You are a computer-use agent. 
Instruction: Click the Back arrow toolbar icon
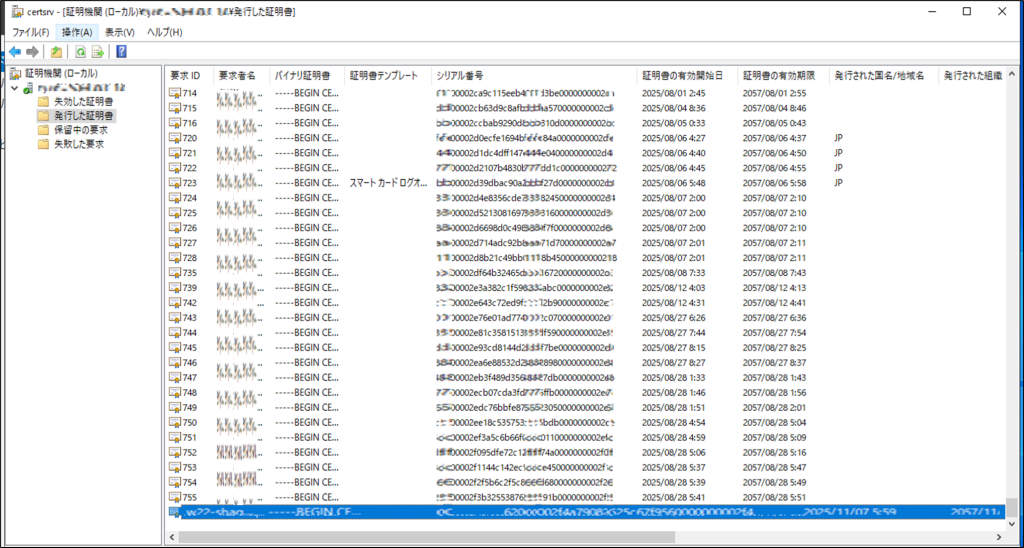pyautogui.click(x=15, y=51)
